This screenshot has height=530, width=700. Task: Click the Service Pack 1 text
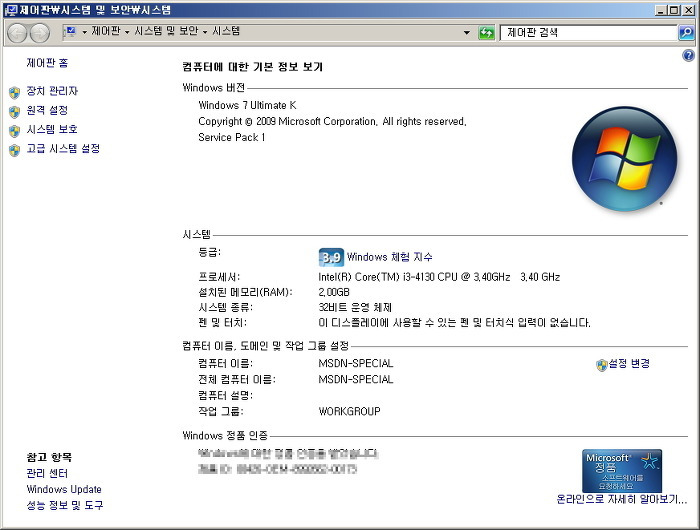click(232, 138)
